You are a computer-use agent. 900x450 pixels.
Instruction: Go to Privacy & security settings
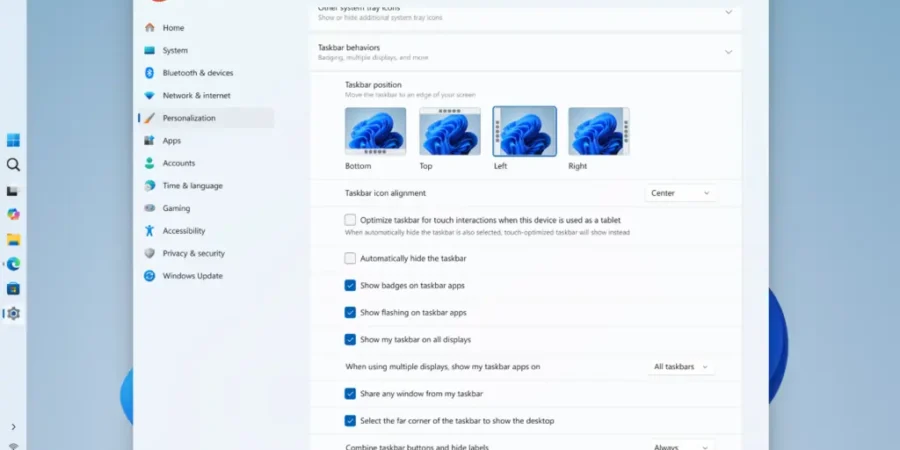[x=205, y=253]
